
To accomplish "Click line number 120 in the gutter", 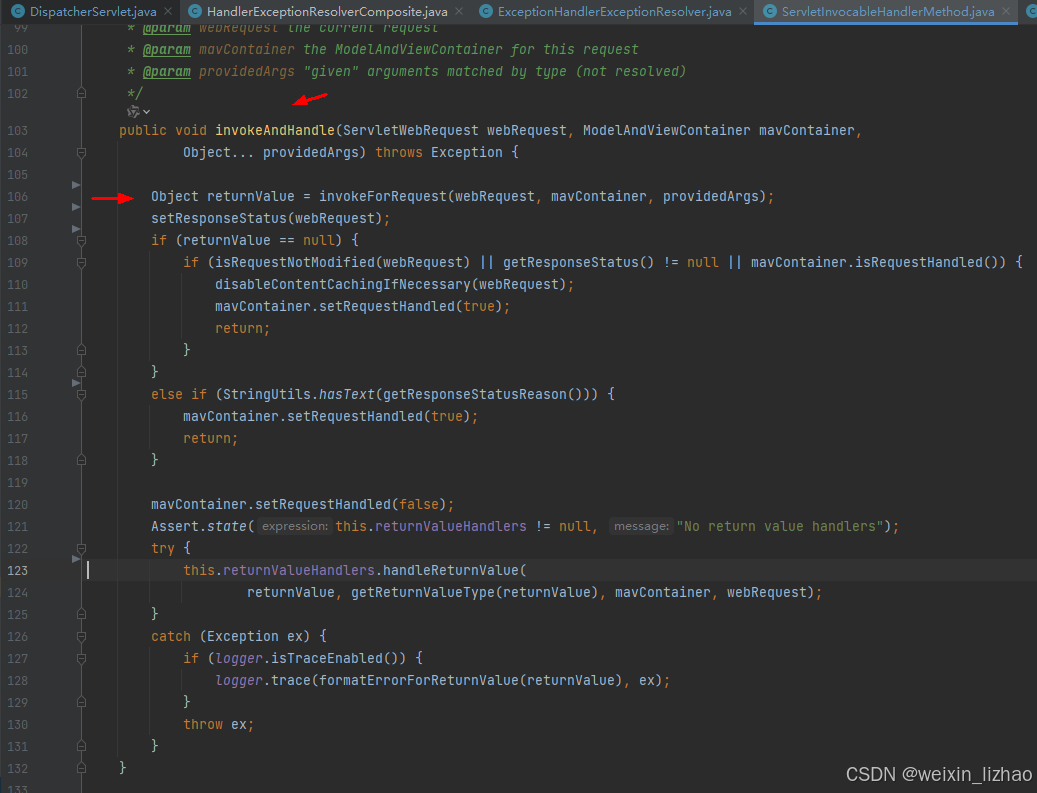I will (x=17, y=504).
